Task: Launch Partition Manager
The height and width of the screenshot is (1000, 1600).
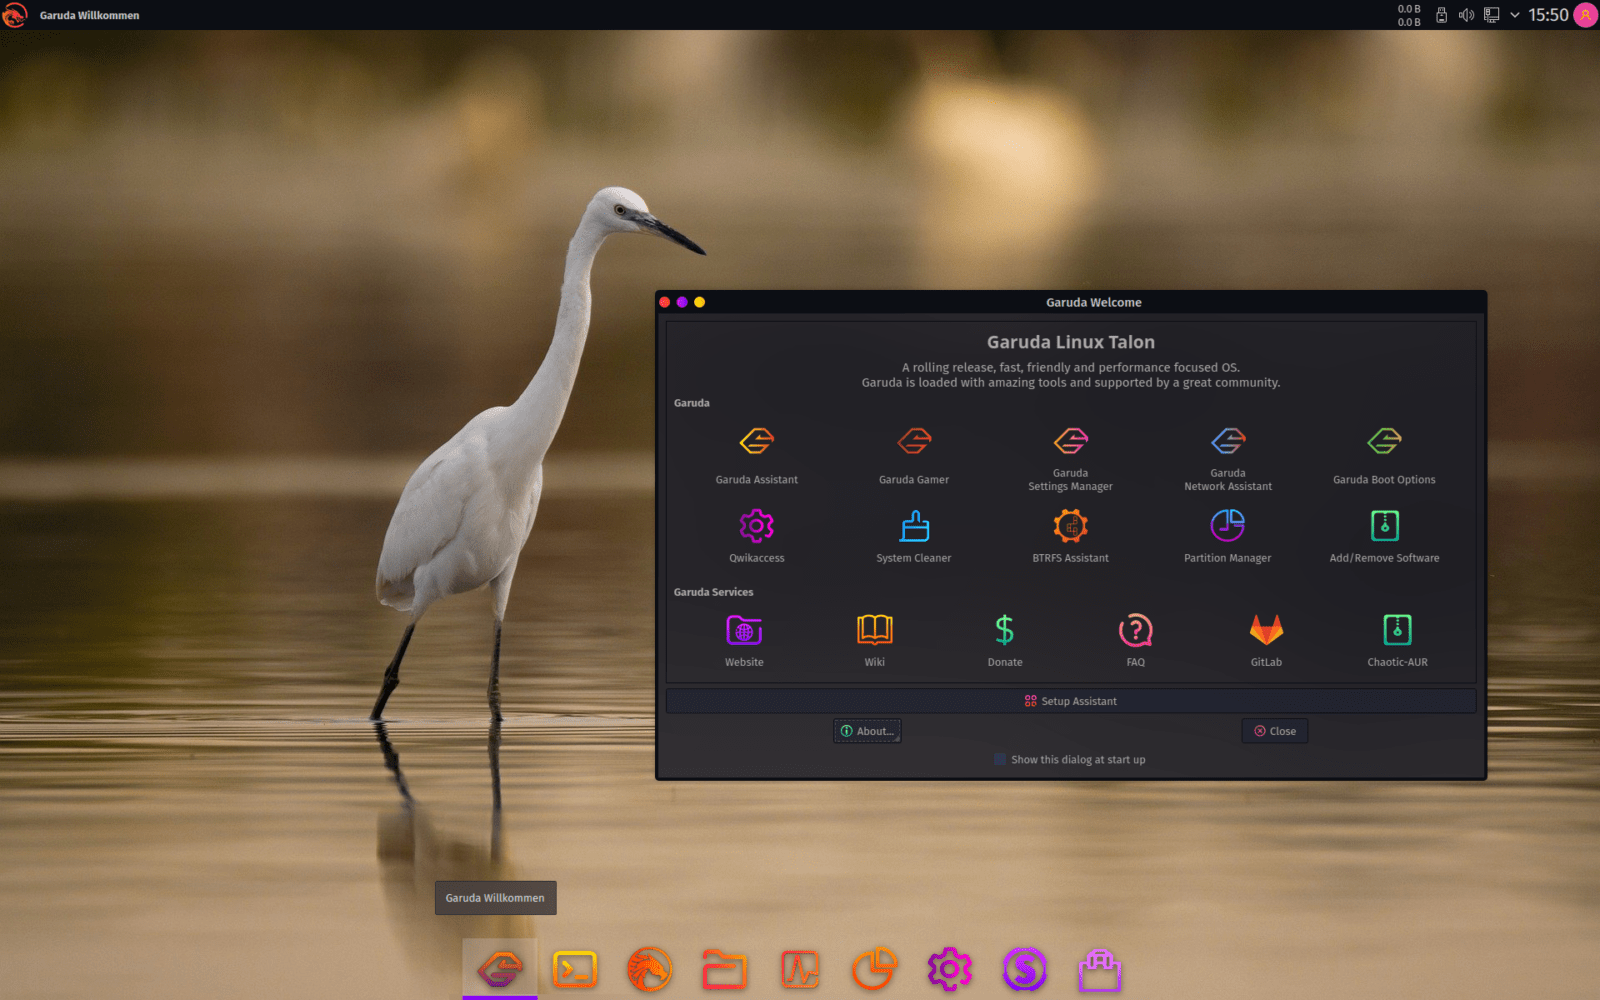Action: coord(1228,536)
